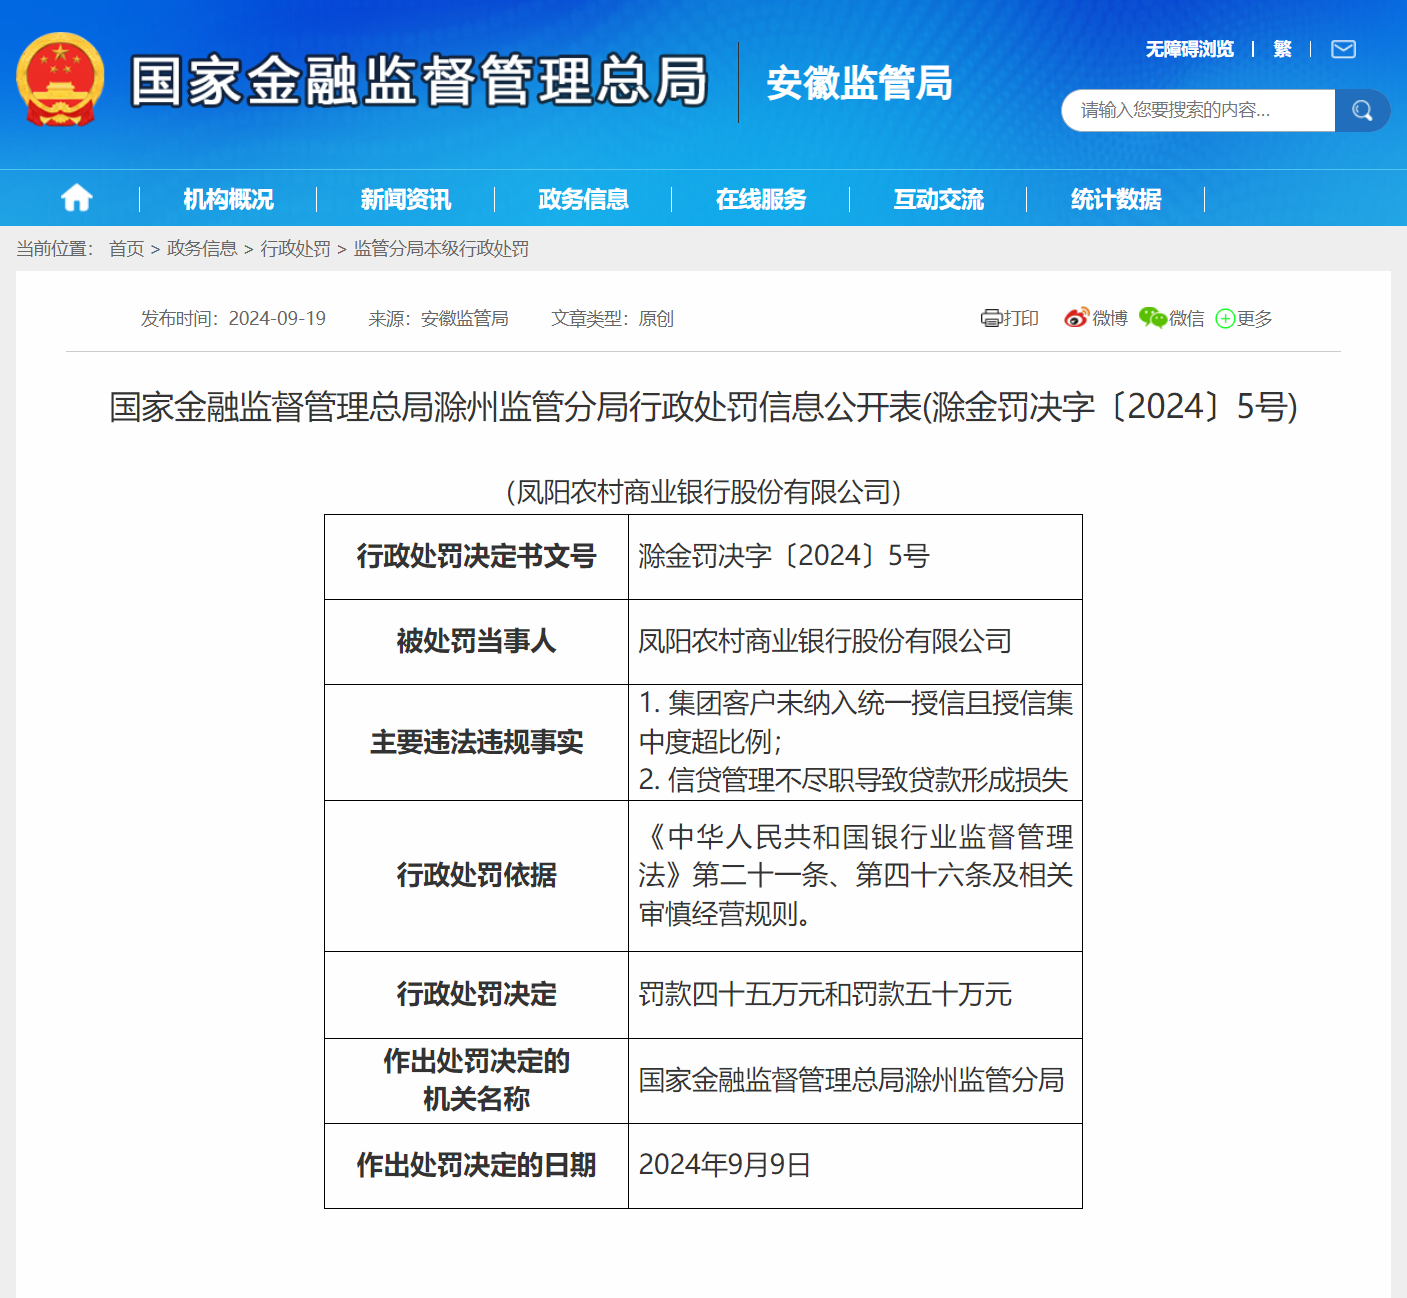Click the publish date 2024-09-19
The image size is (1407, 1298).
(x=277, y=318)
